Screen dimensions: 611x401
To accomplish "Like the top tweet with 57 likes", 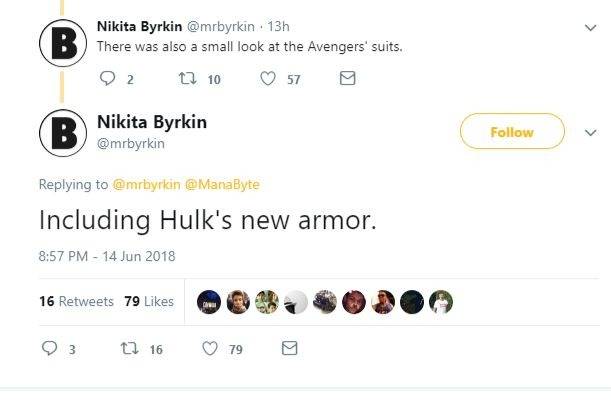I will pos(267,79).
